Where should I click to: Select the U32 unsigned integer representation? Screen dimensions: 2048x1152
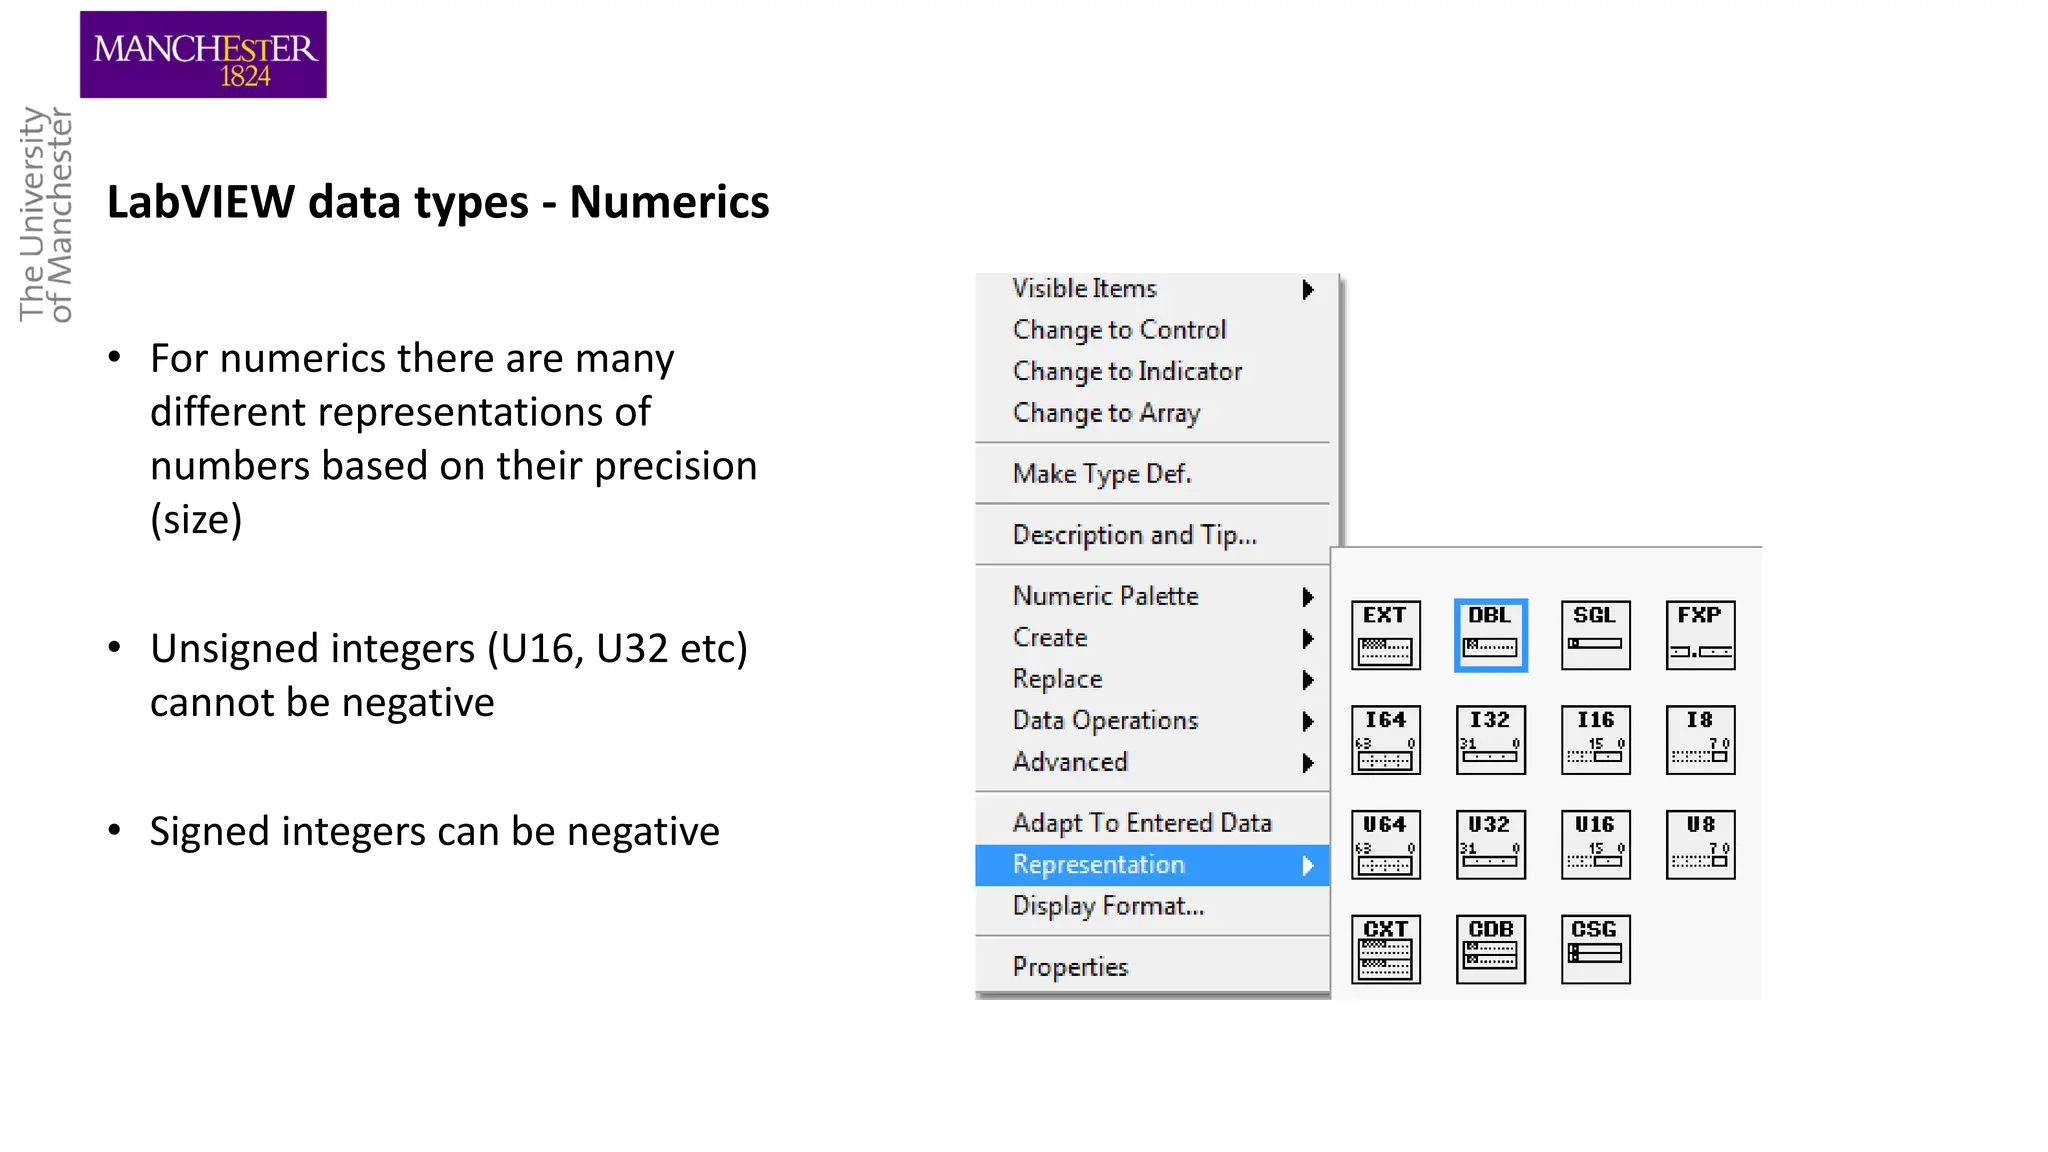(1490, 845)
